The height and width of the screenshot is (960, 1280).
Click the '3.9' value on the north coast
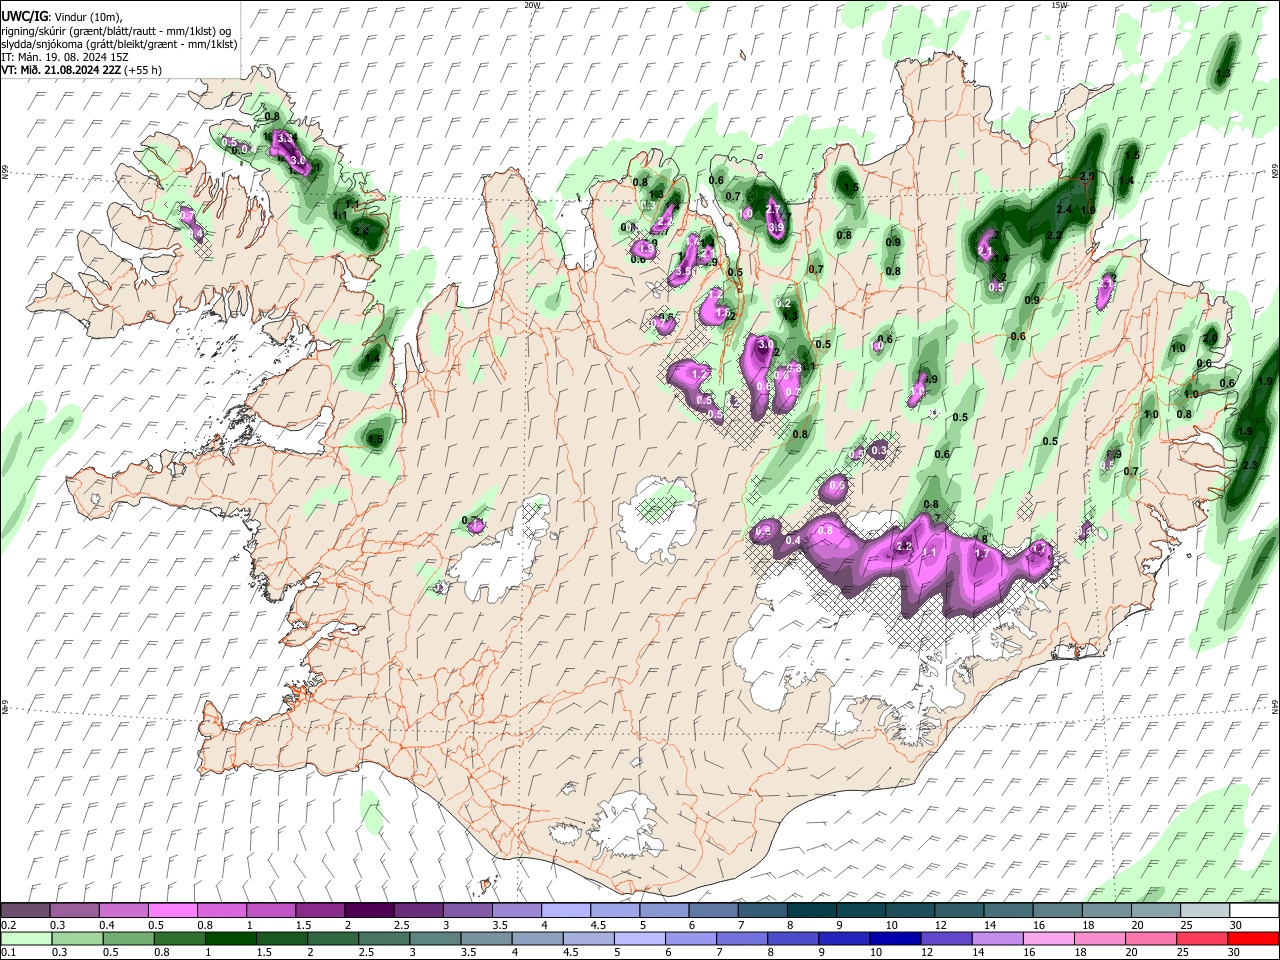point(776,228)
